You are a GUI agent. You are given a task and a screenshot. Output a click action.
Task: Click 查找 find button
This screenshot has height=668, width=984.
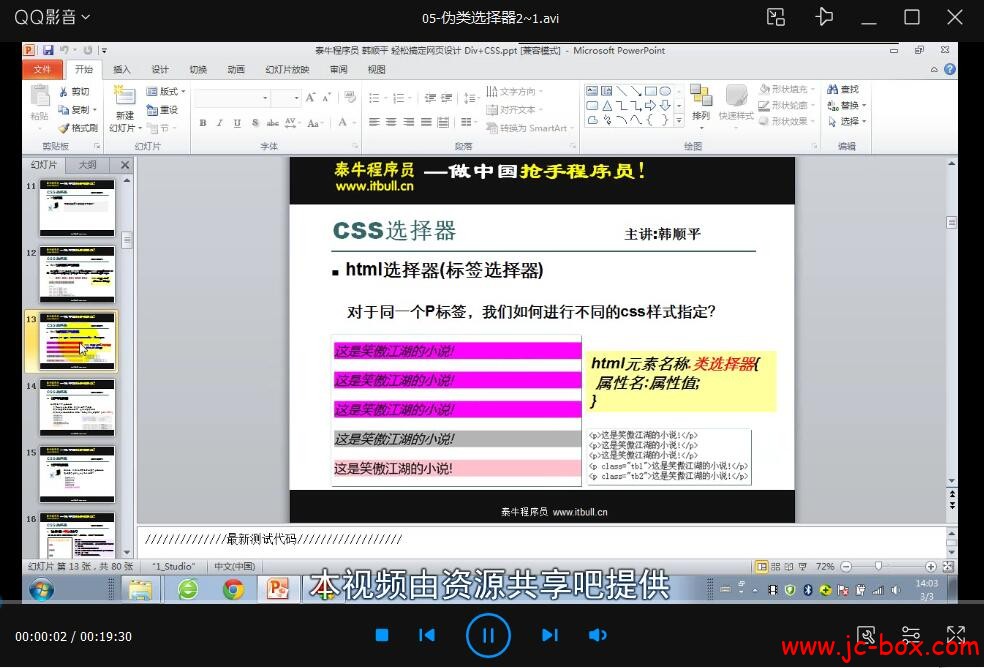(843, 89)
